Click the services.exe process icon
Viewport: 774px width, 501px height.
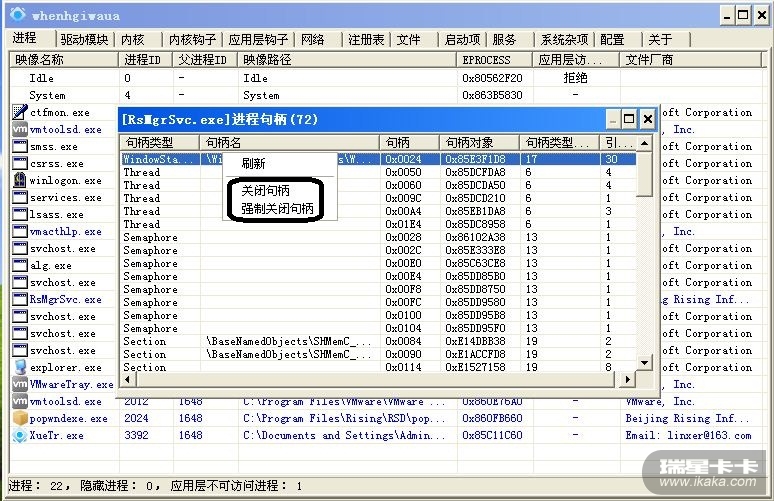(x=20, y=197)
